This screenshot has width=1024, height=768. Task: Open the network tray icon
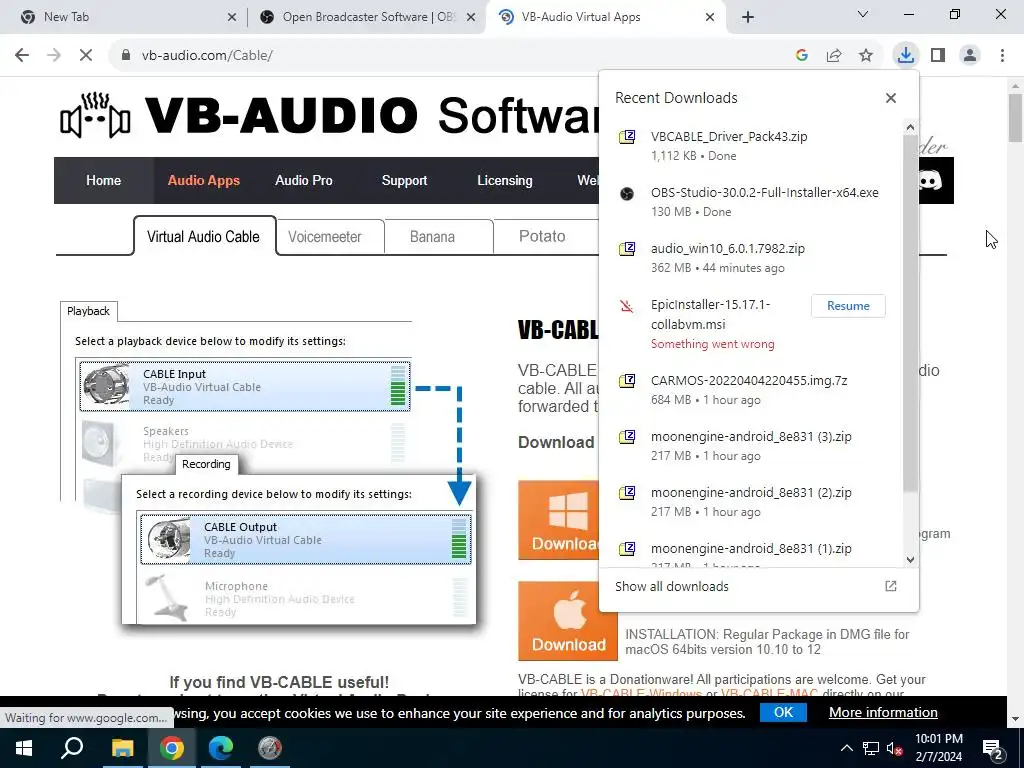[x=870, y=748]
